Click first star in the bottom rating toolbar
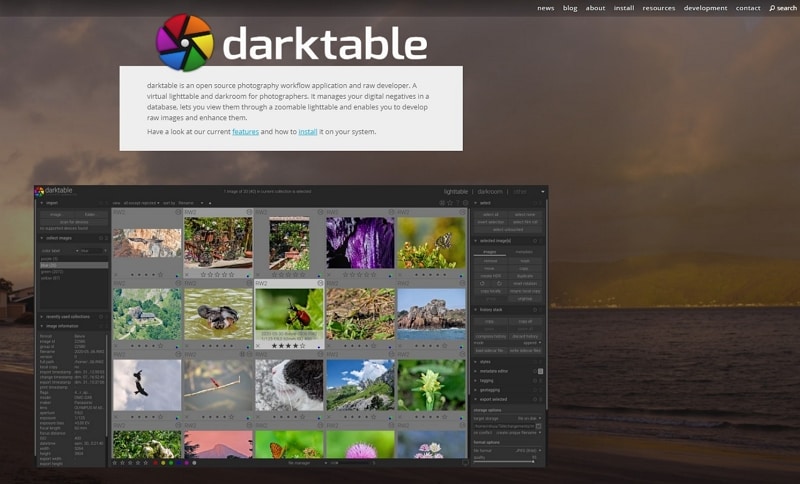The image size is (800, 484). tap(114, 463)
